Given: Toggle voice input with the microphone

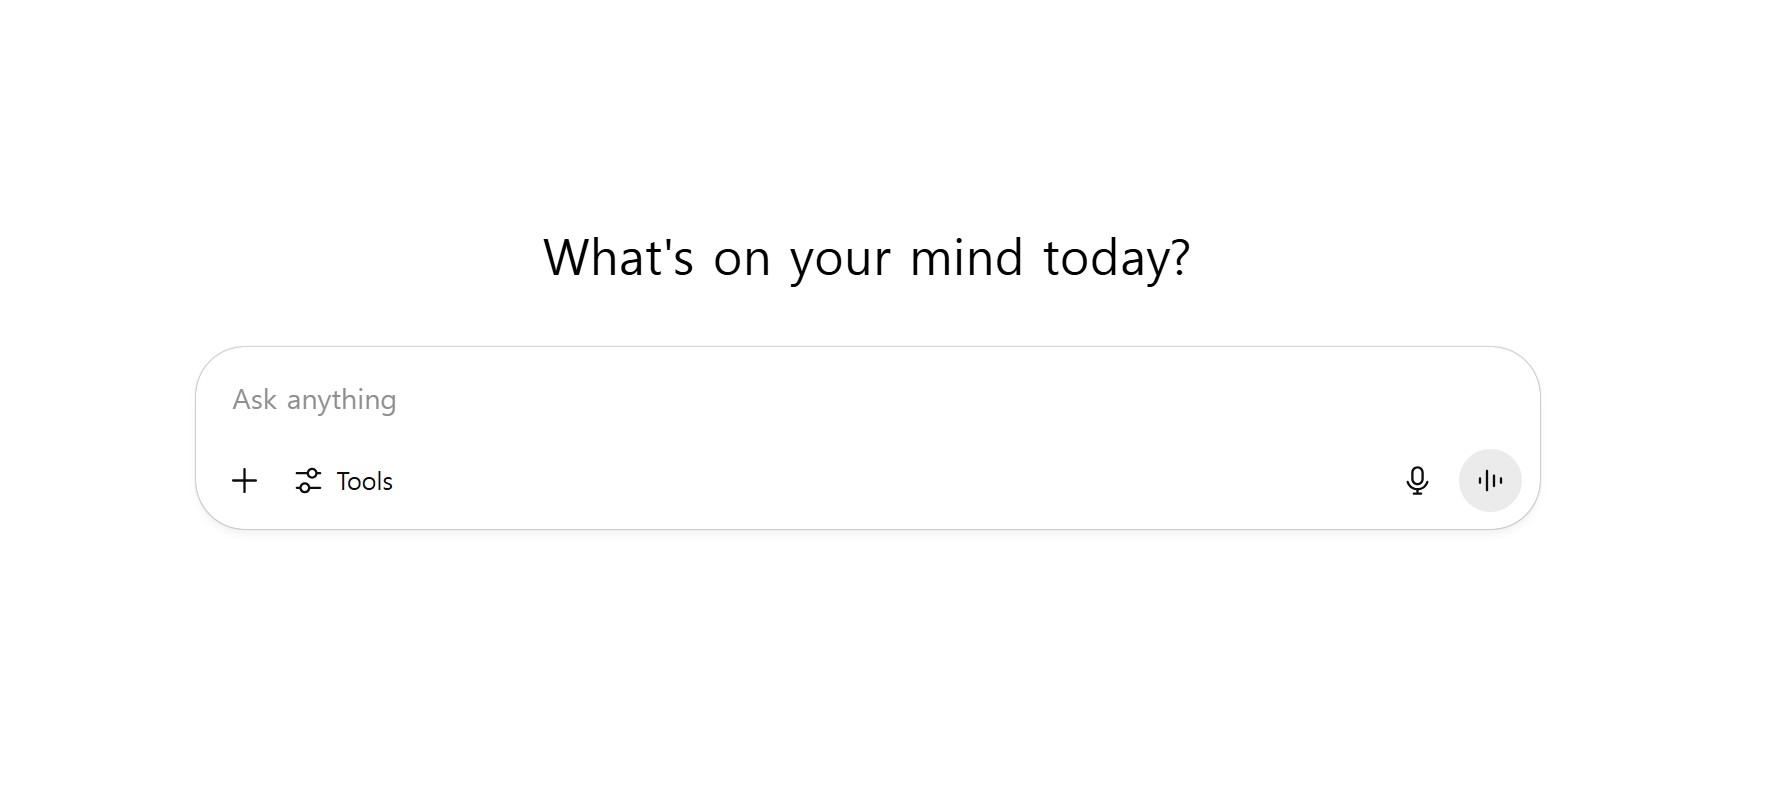Looking at the screenshot, I should pyautogui.click(x=1417, y=481).
